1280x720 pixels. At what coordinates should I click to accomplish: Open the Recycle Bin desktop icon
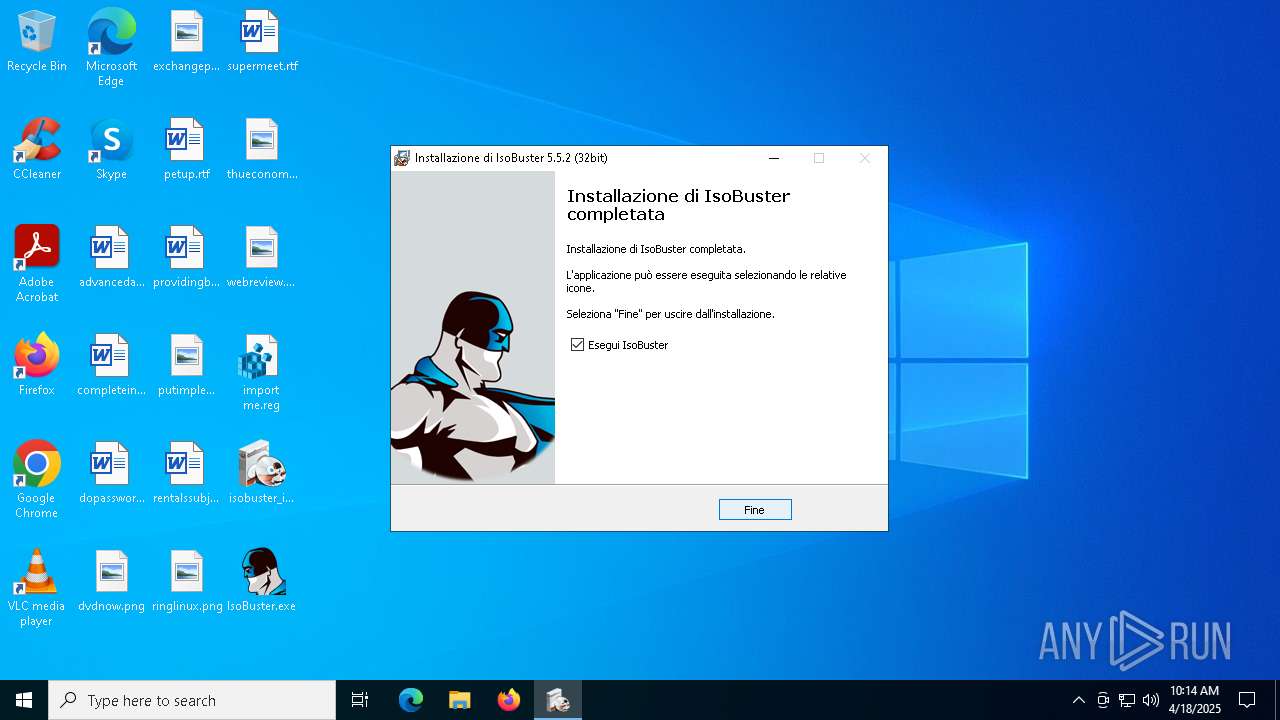[x=37, y=42]
